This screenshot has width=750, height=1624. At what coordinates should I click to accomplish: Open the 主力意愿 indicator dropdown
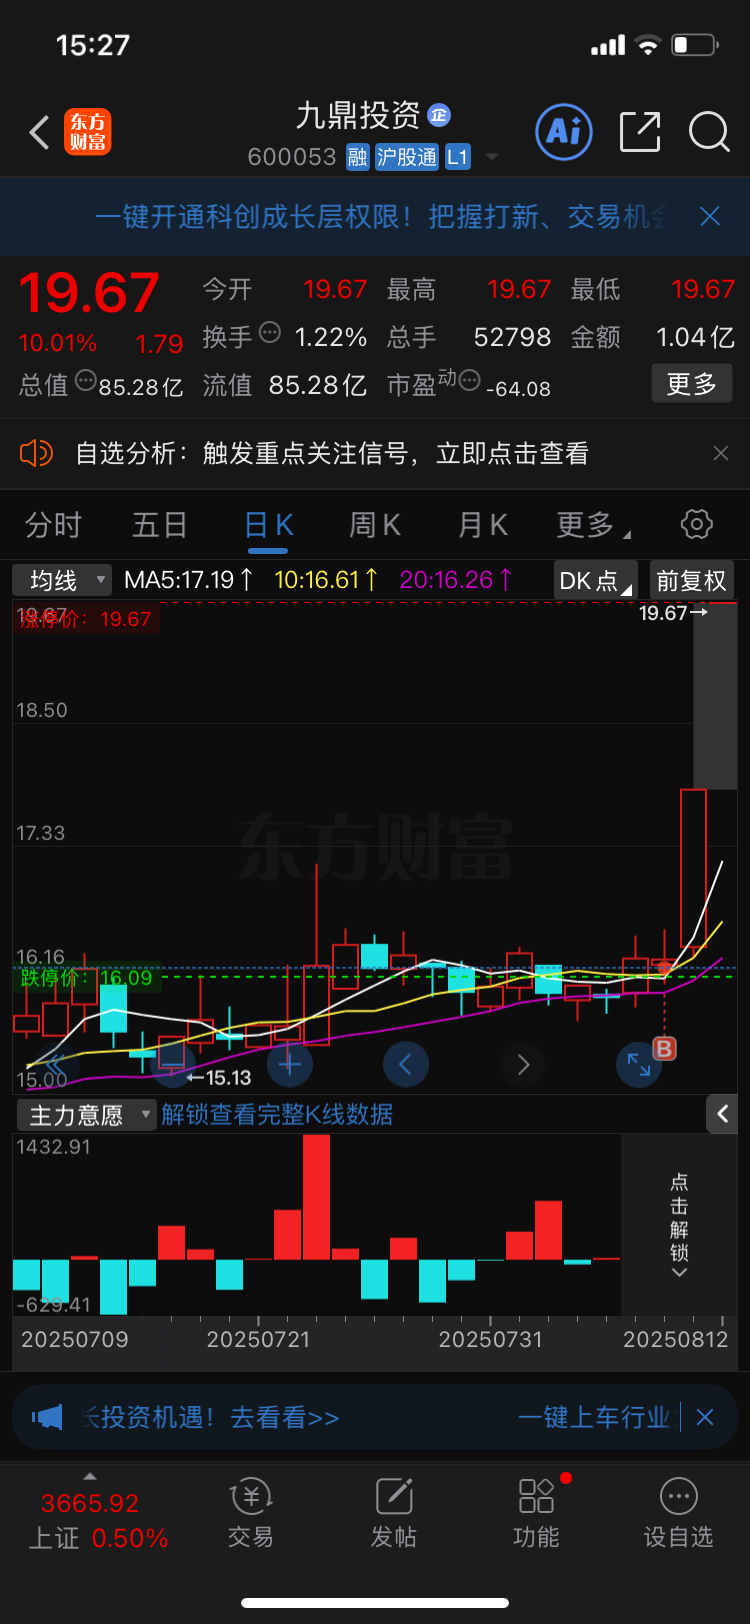(x=86, y=1114)
